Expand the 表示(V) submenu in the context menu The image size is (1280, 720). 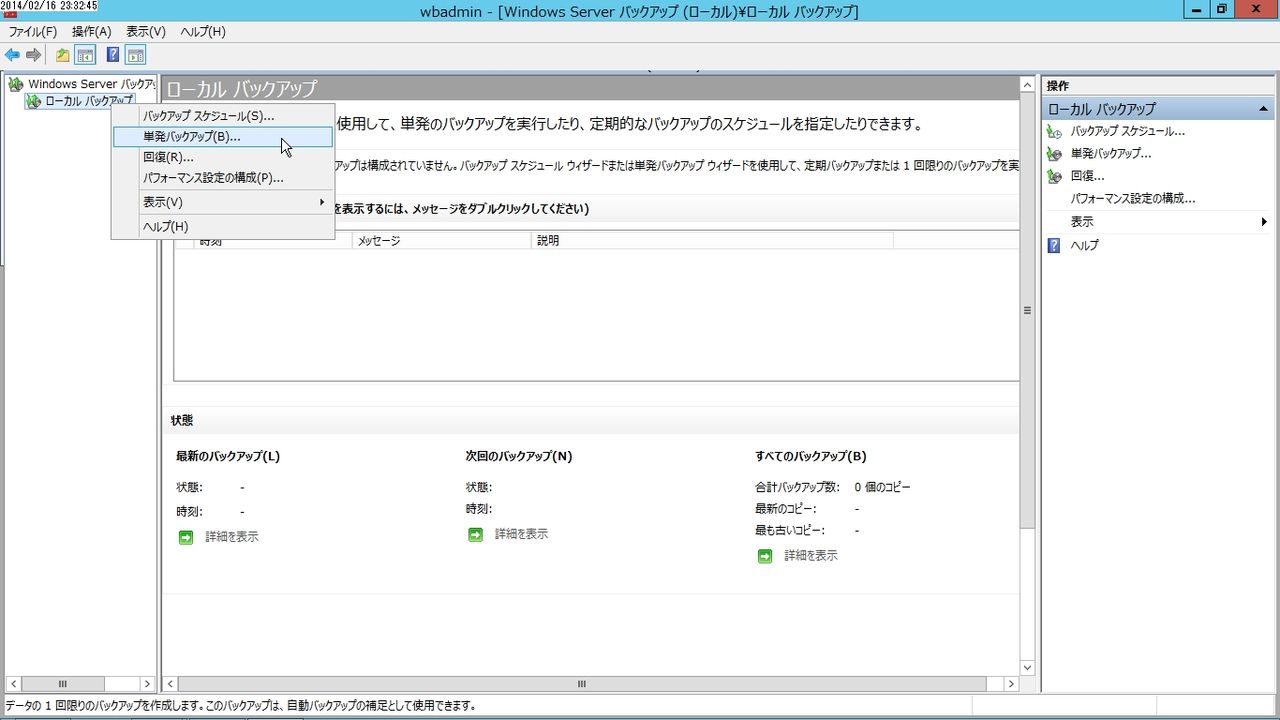coord(223,202)
